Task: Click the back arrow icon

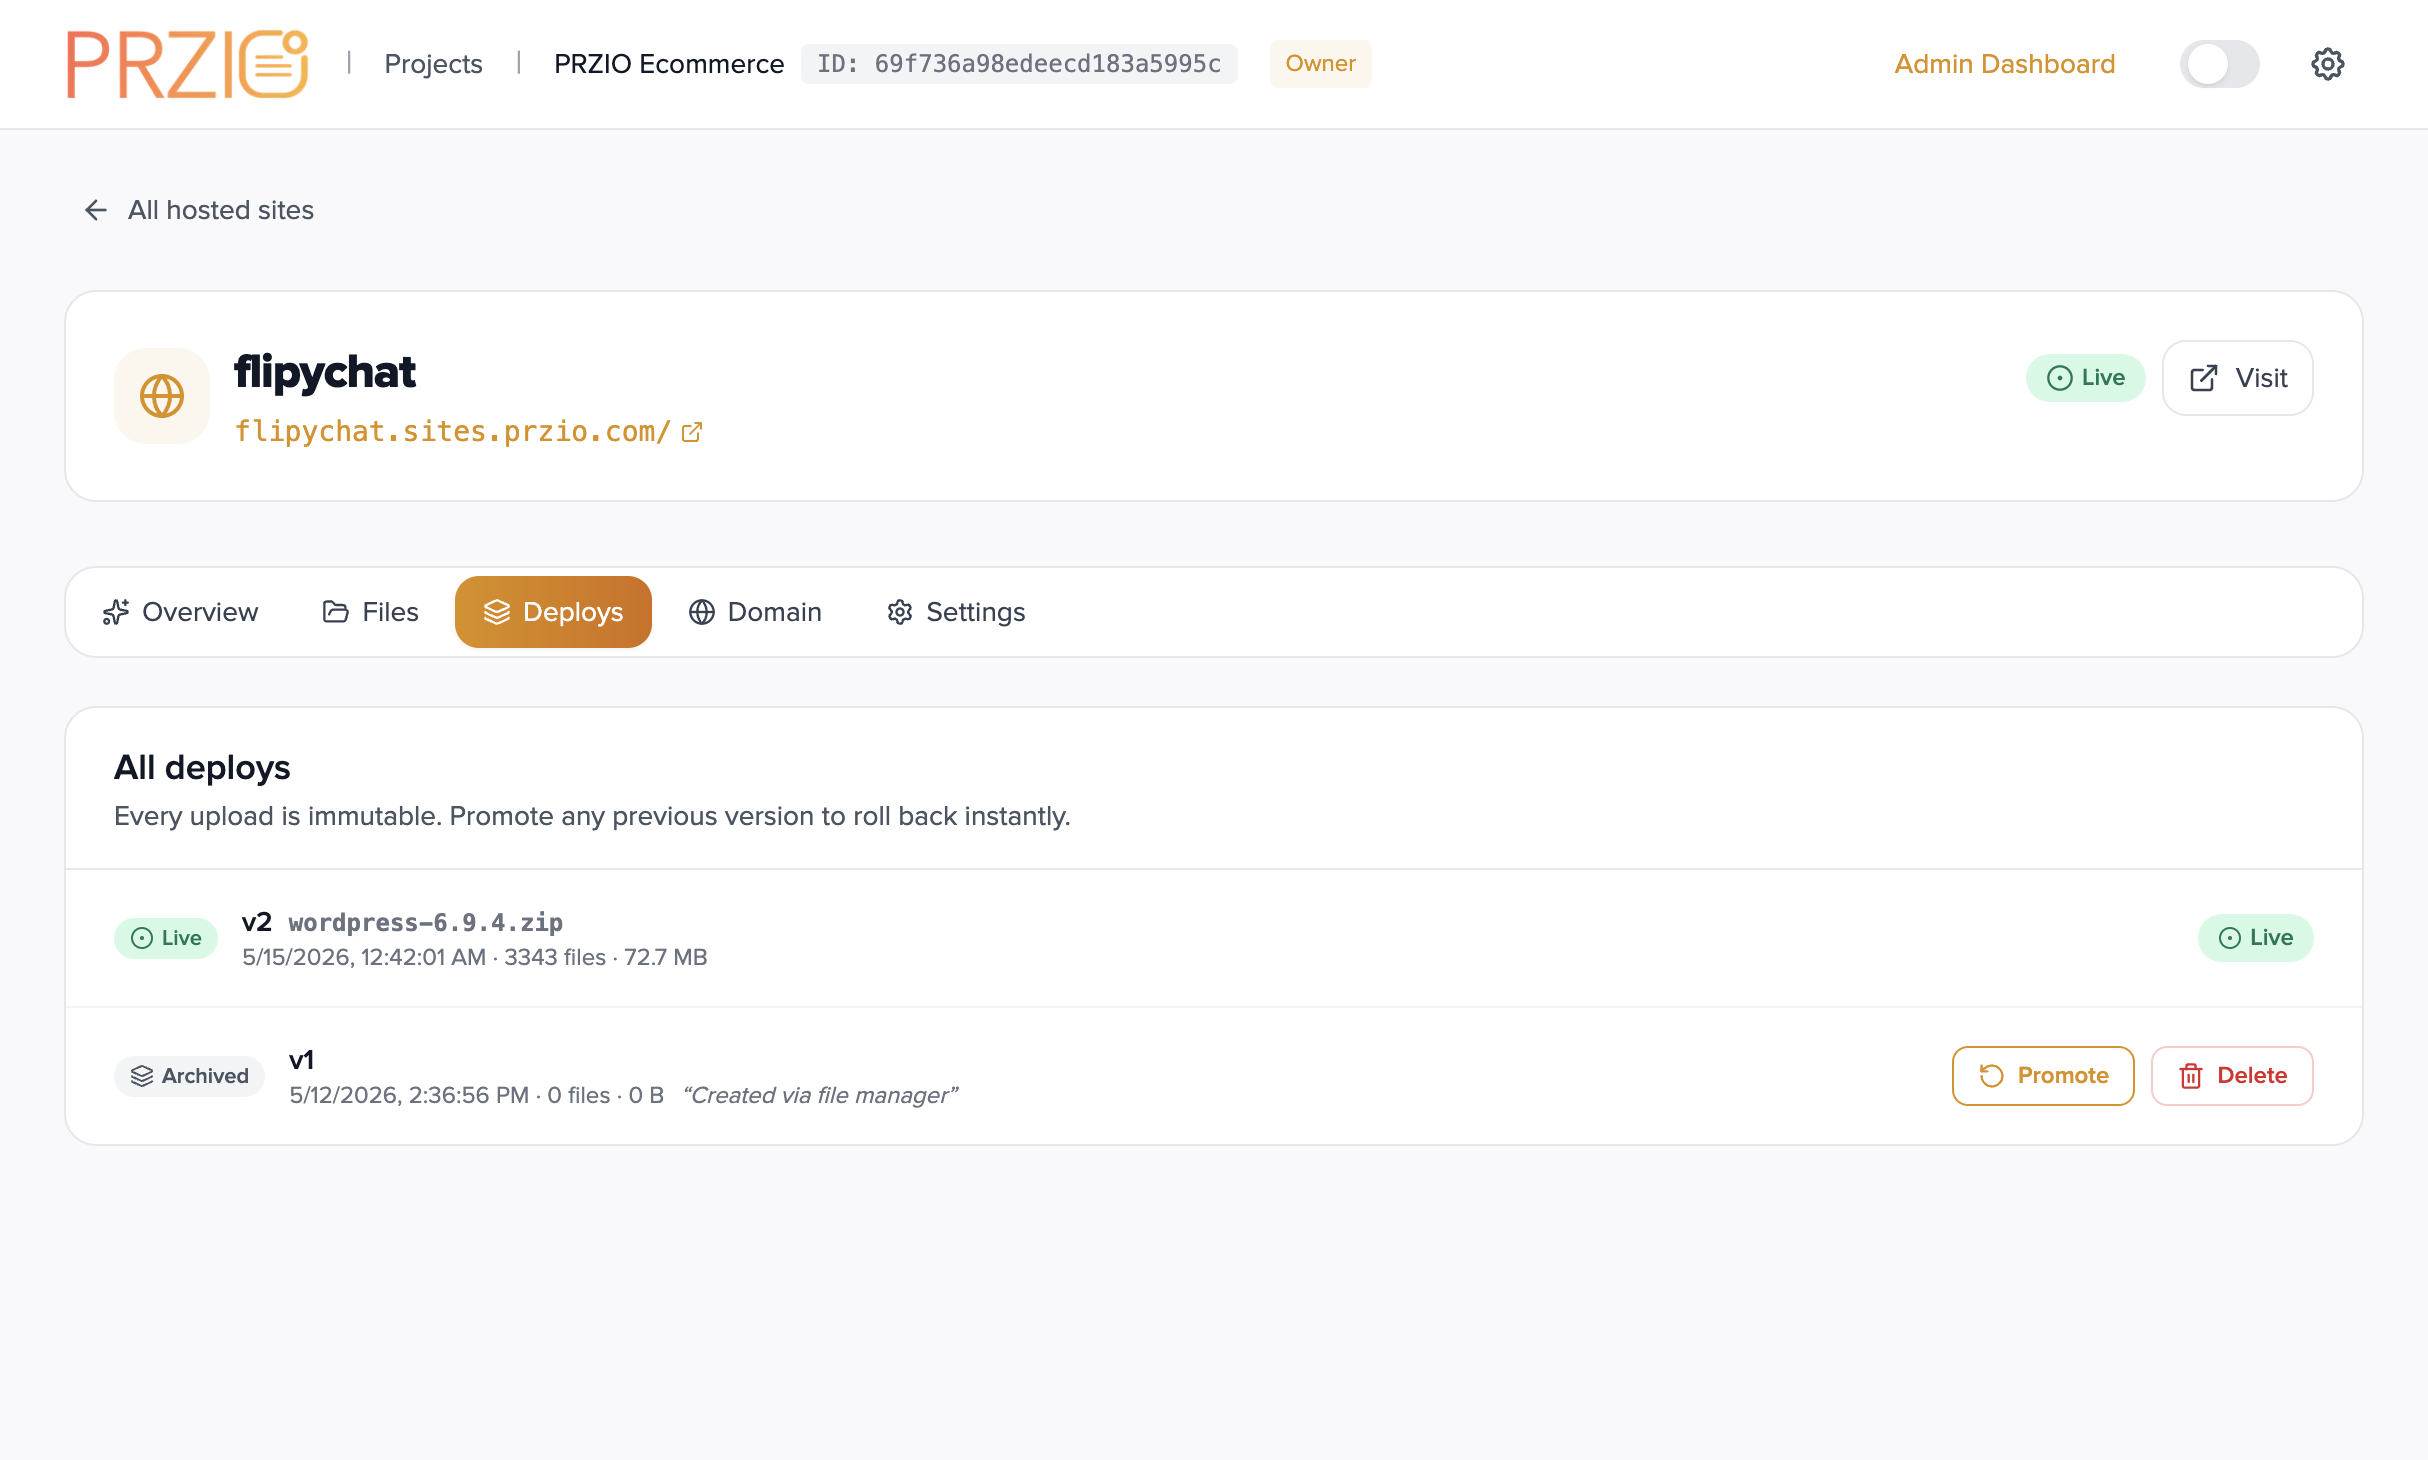Action: click(x=96, y=210)
